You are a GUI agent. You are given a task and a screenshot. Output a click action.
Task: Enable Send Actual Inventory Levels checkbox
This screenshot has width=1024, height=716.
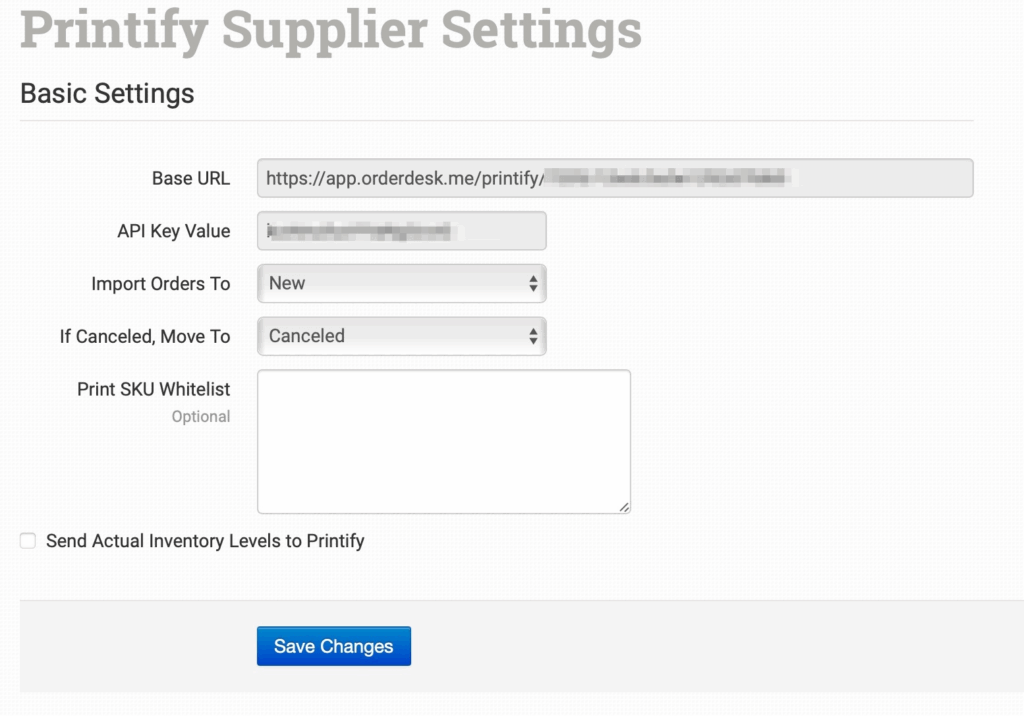pos(28,541)
